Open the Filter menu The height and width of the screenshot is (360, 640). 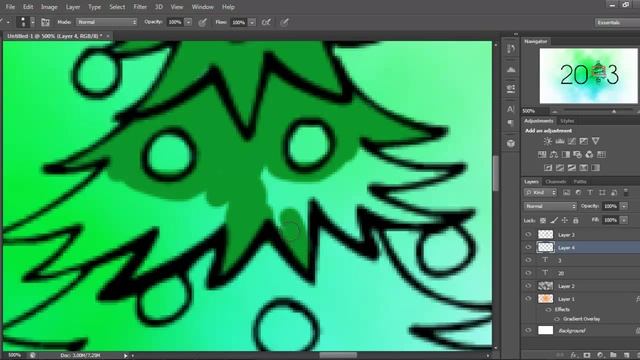click(x=140, y=7)
